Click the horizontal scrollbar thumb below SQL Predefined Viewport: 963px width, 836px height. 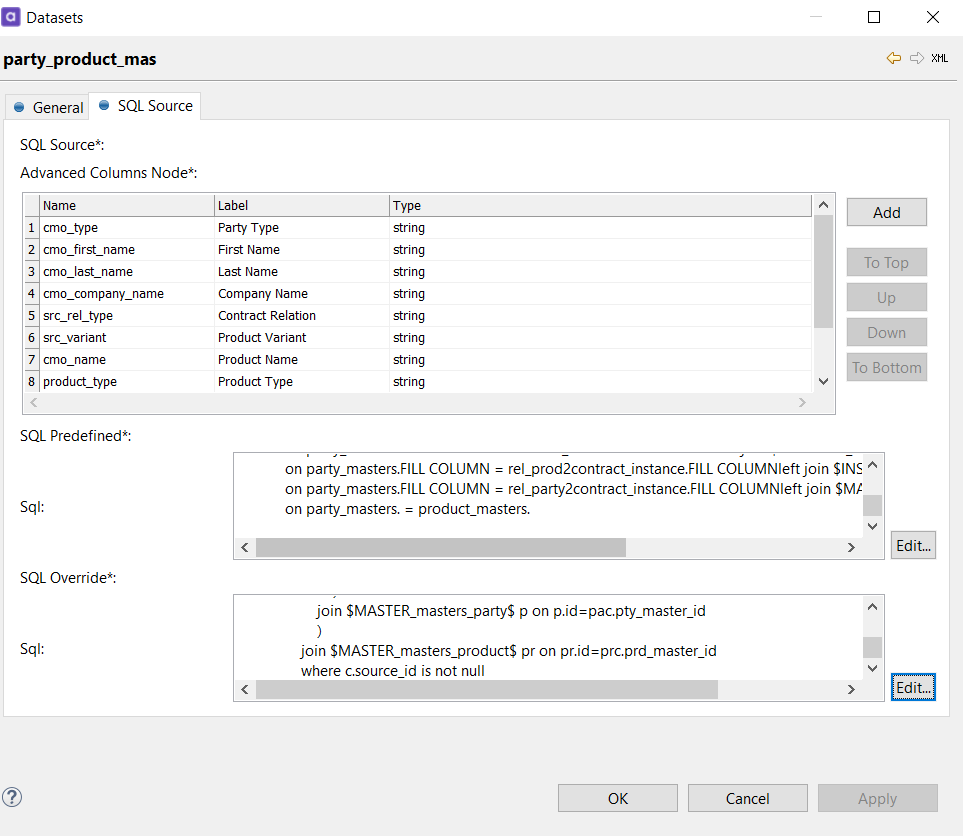440,548
